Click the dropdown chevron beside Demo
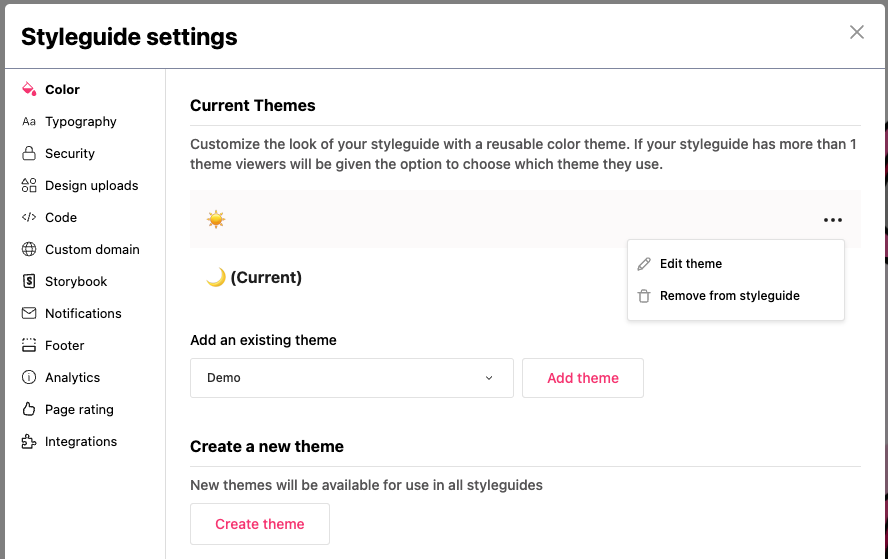Image resolution: width=888 pixels, height=559 pixels. click(489, 378)
